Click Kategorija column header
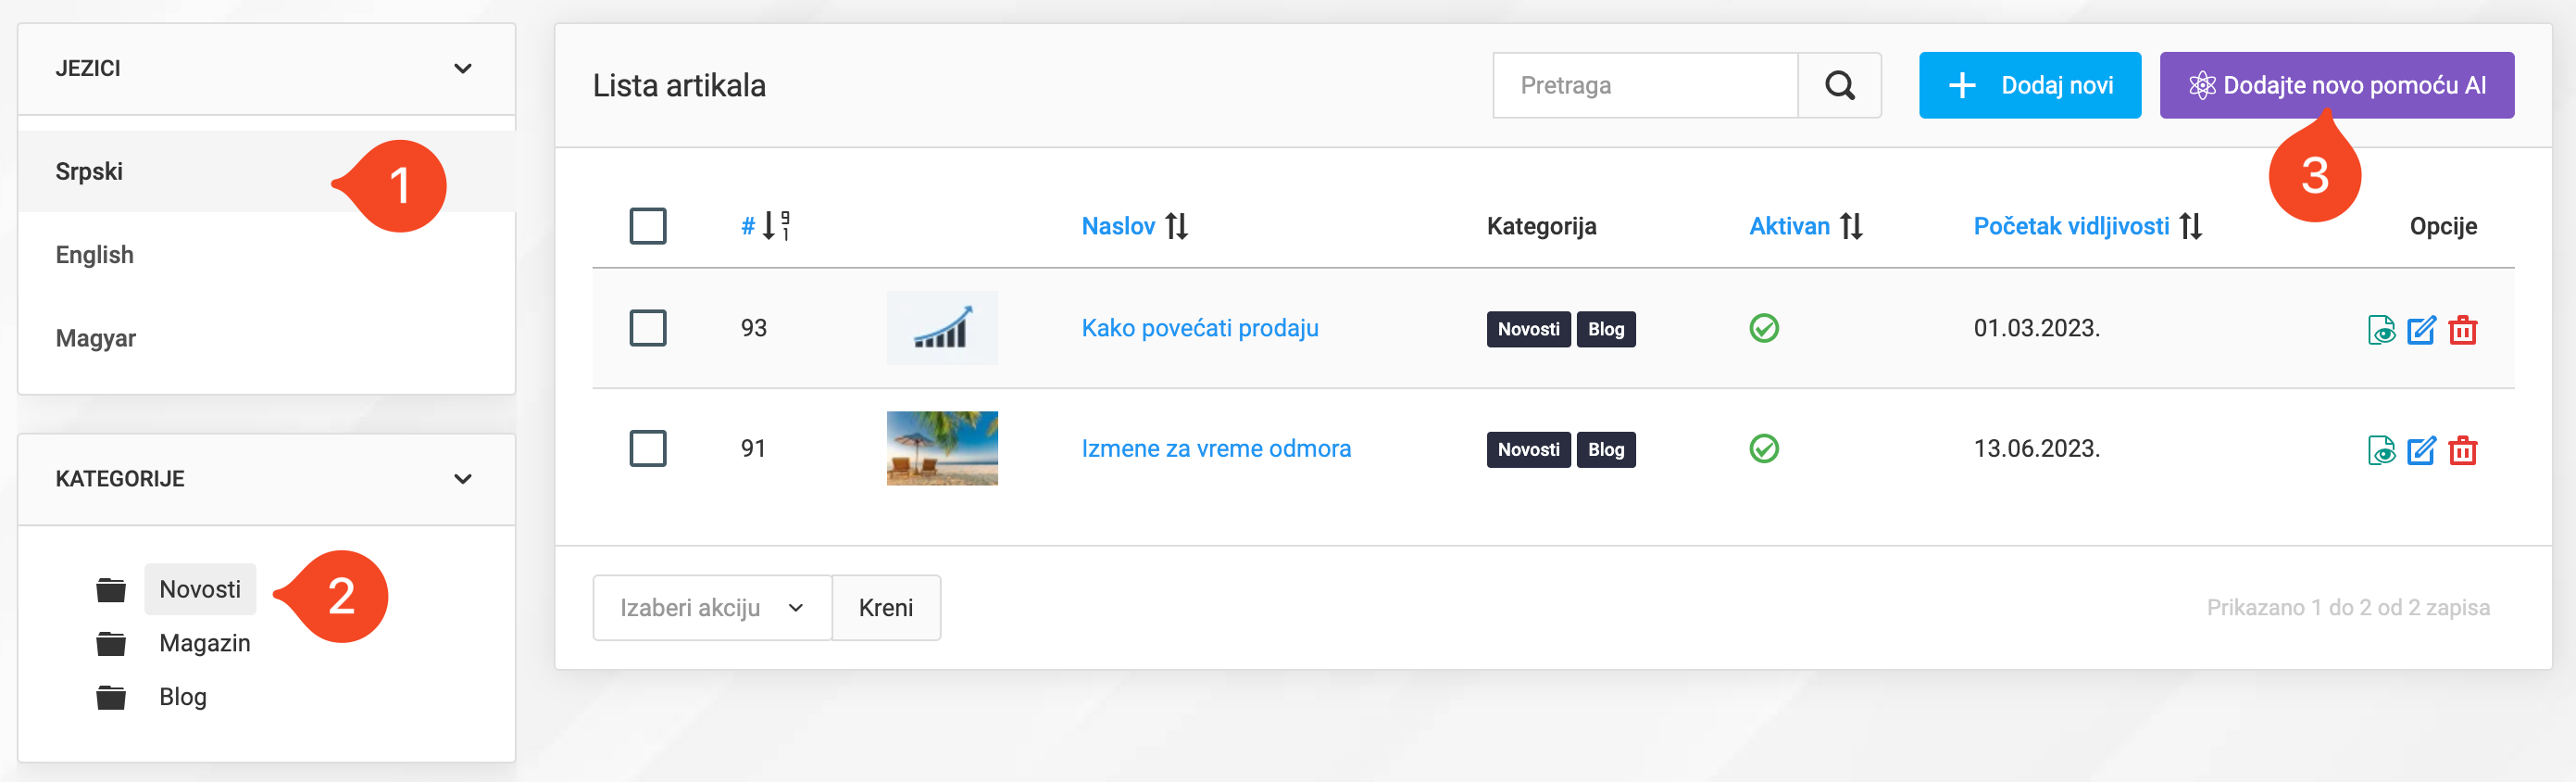The width and height of the screenshot is (2576, 782). click(1541, 226)
